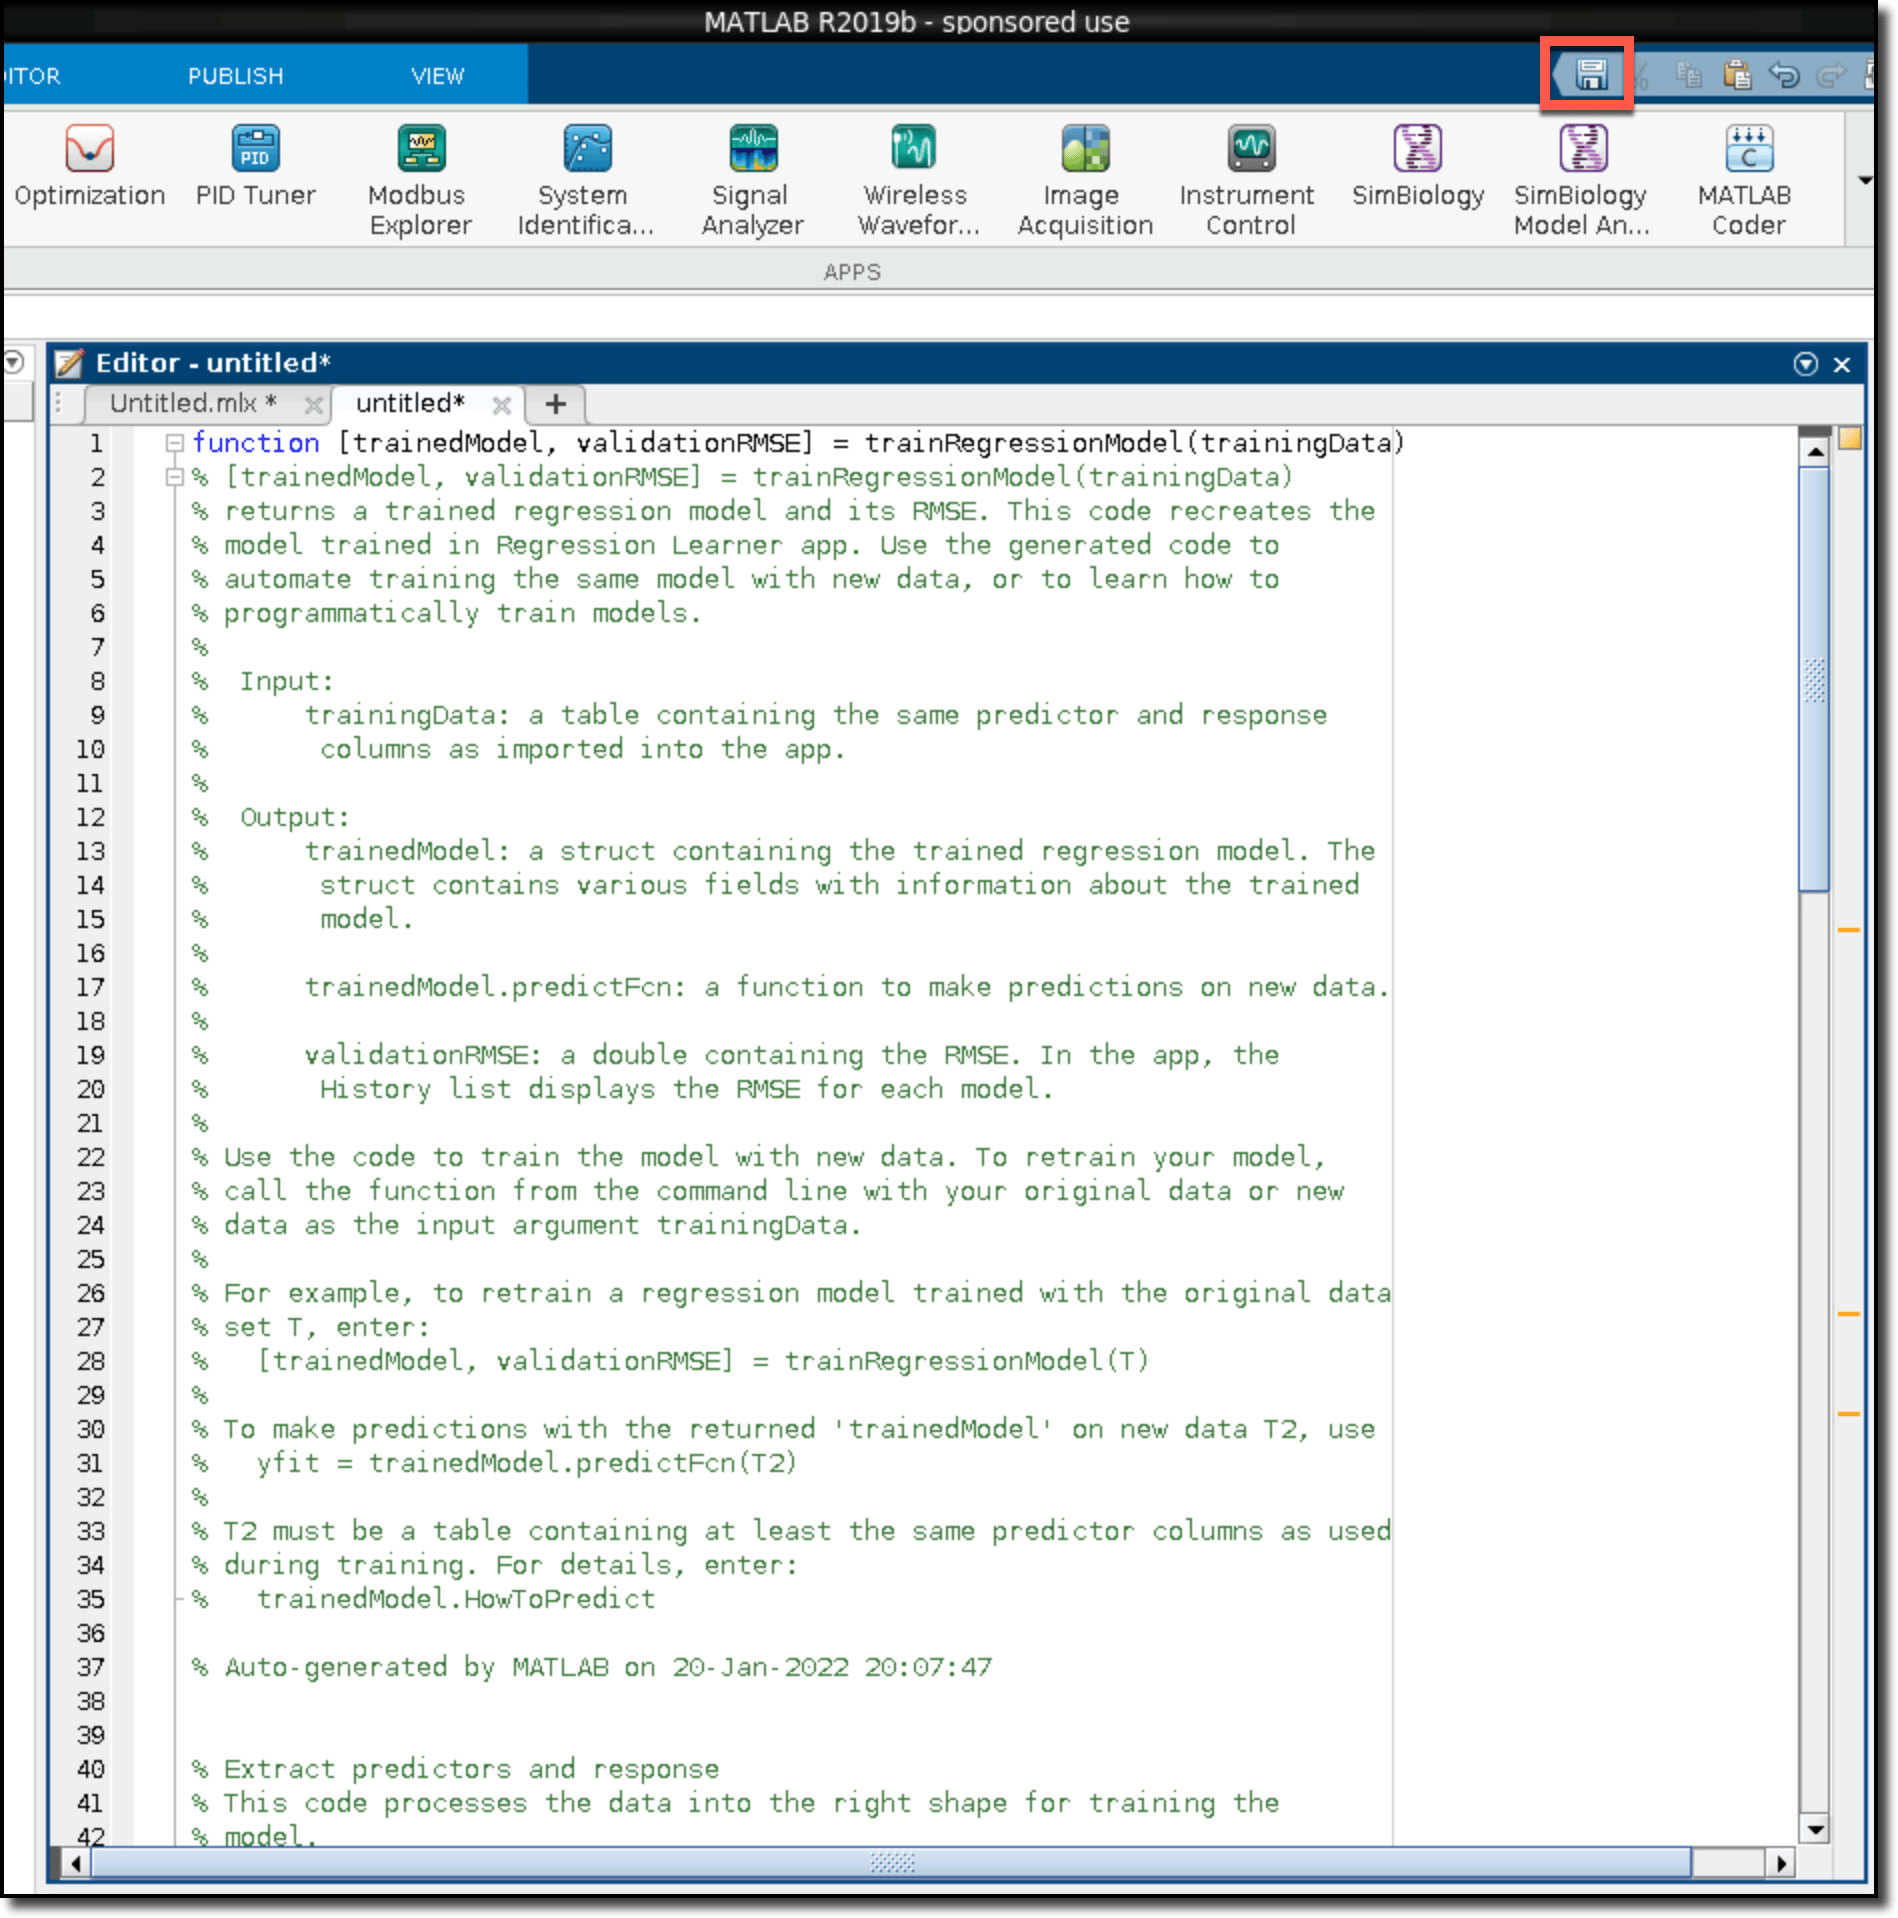Switch to the VIEW ribbon tab
The image size is (1898, 1918).
tap(438, 76)
